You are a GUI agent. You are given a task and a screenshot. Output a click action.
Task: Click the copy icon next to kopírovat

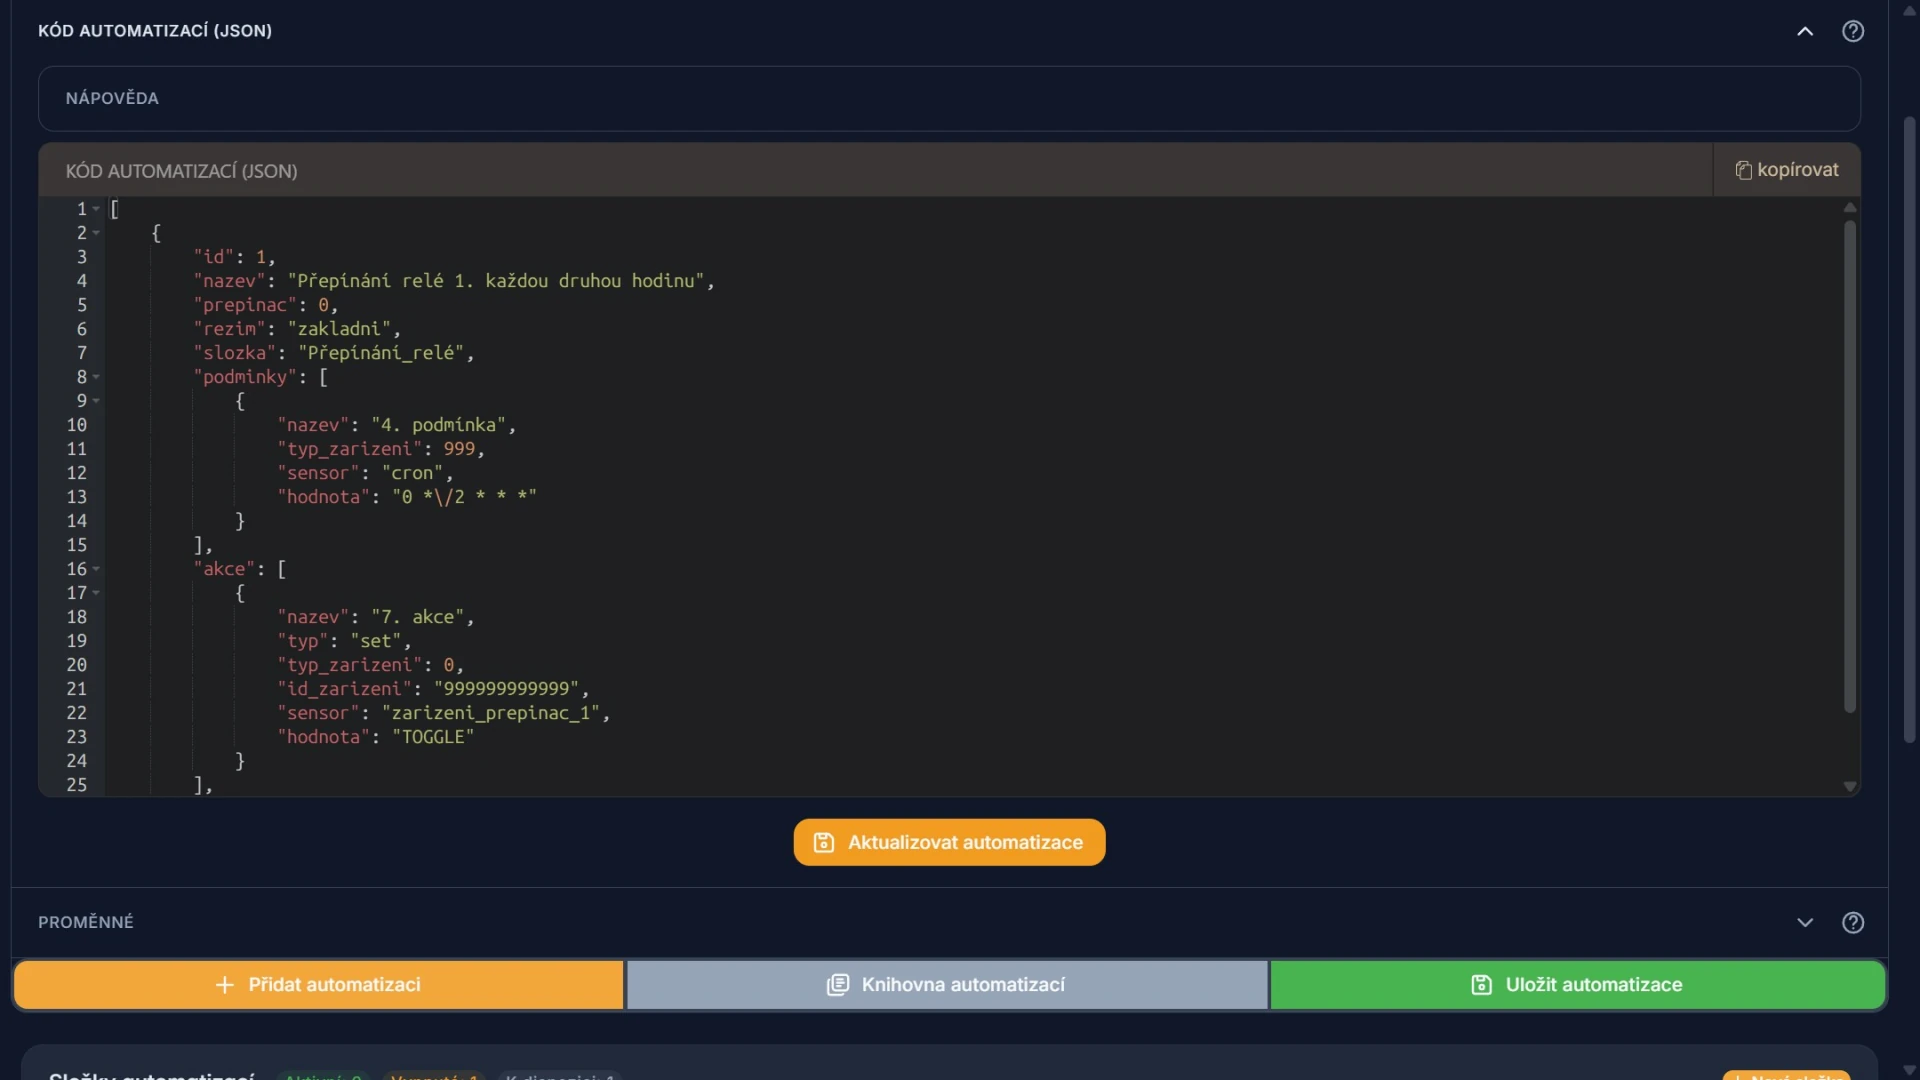point(1743,170)
